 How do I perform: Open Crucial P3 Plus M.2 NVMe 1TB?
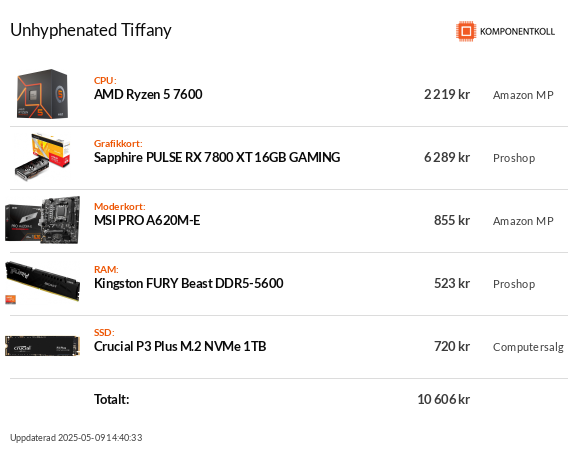(180, 347)
